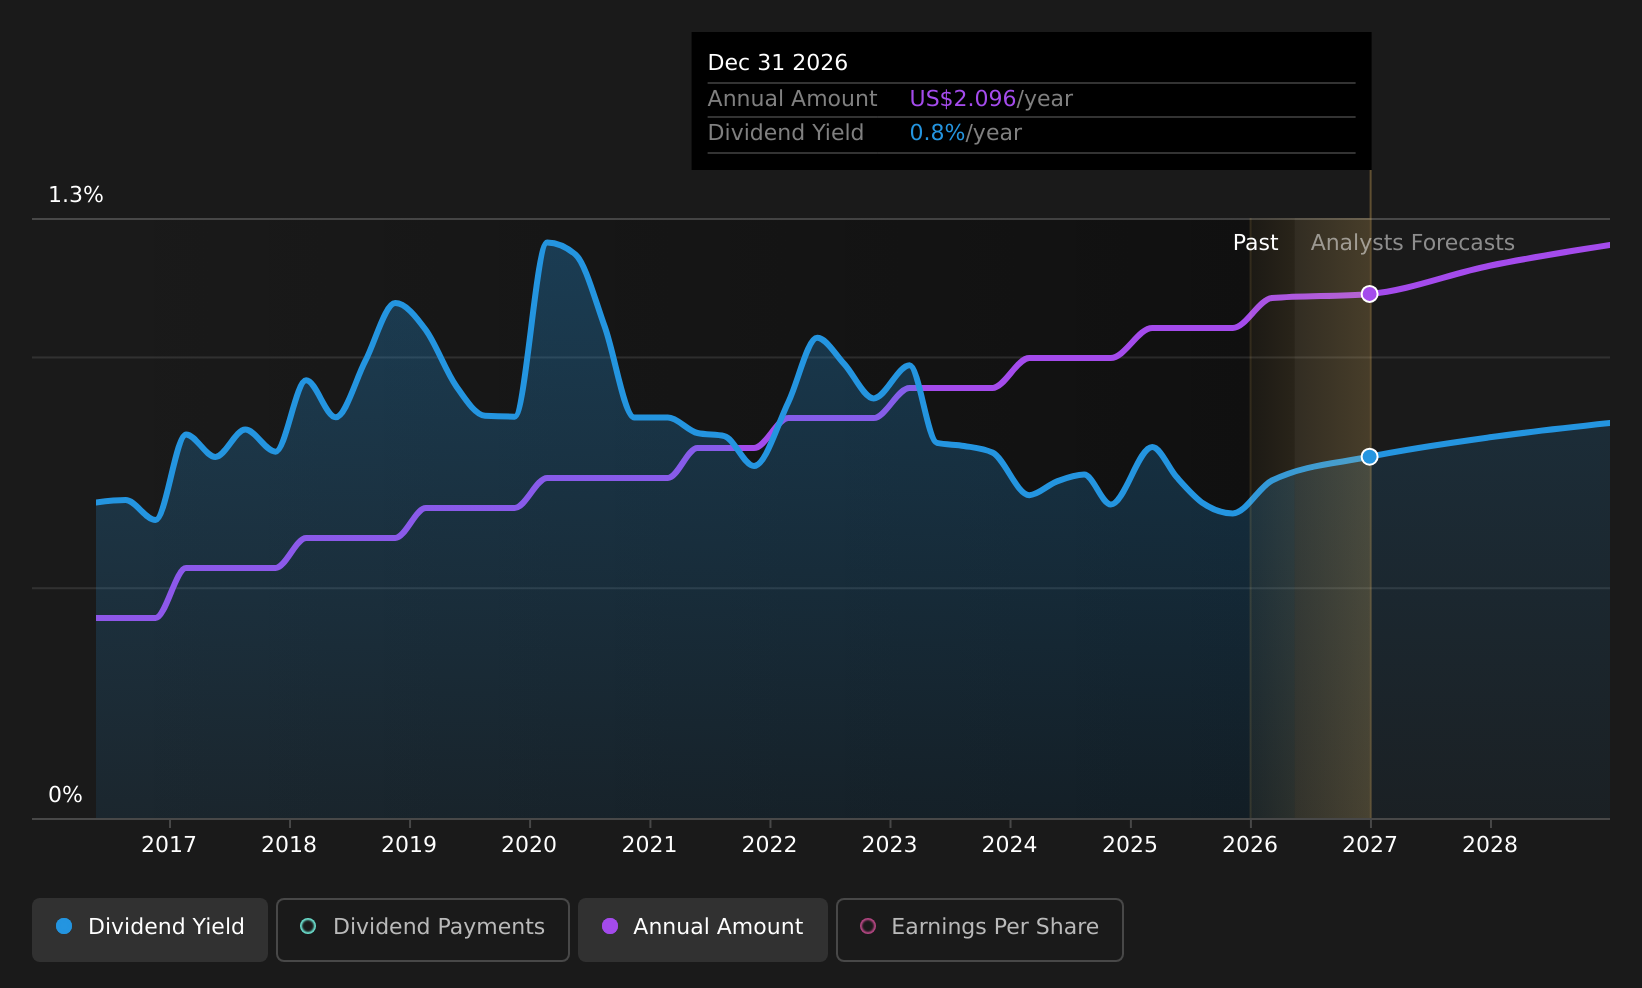Toggle the Dividend Yield legend button
1642x988 pixels.
pos(150,929)
